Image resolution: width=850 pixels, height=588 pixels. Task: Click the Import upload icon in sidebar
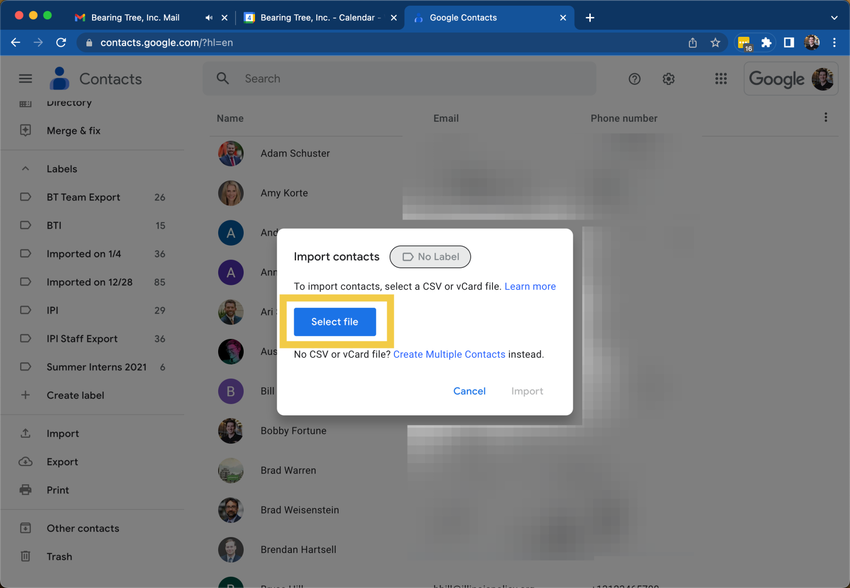pyautogui.click(x=25, y=434)
